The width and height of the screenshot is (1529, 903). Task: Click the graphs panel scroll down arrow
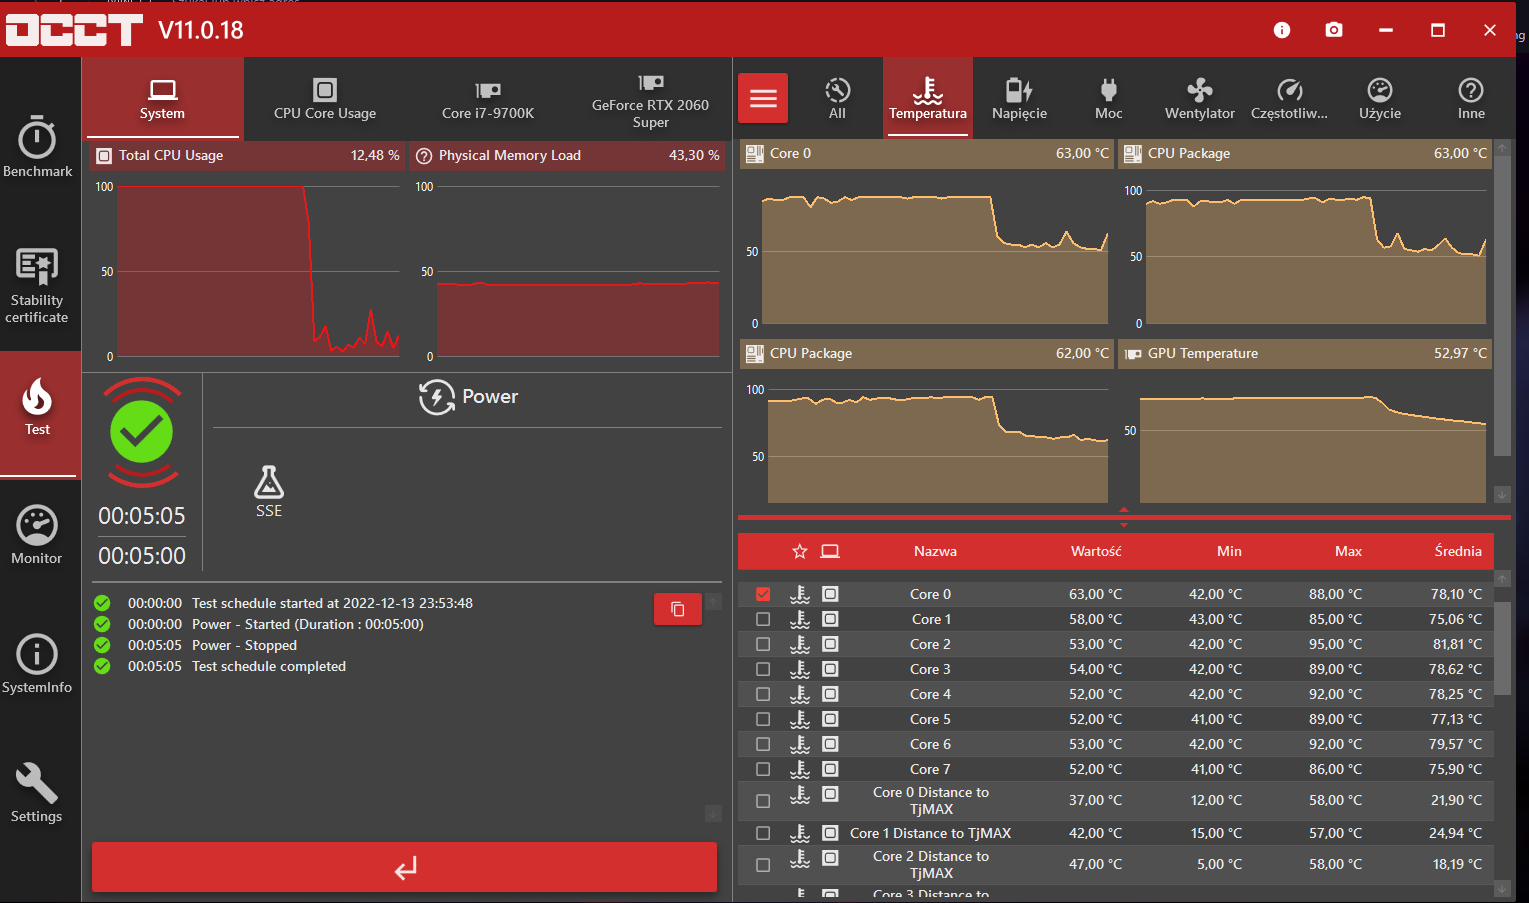[1502, 495]
